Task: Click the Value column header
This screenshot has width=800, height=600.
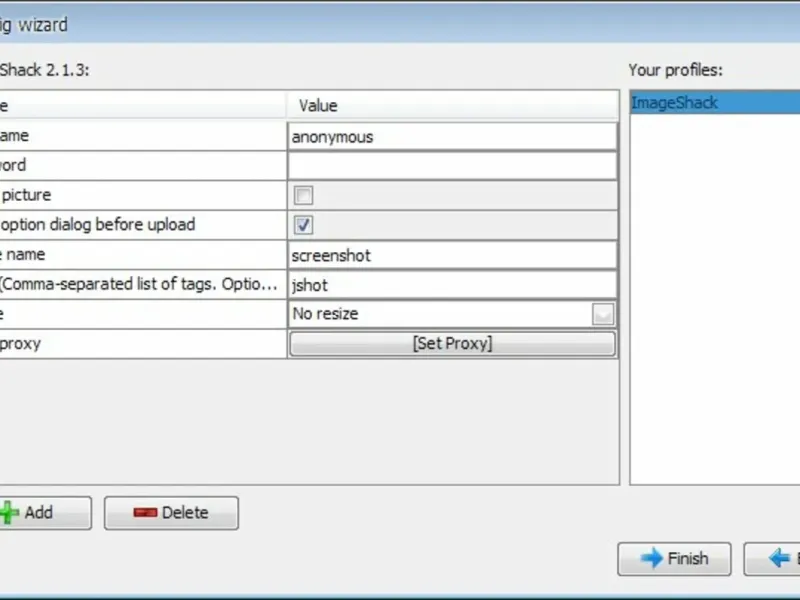Action: (452, 106)
